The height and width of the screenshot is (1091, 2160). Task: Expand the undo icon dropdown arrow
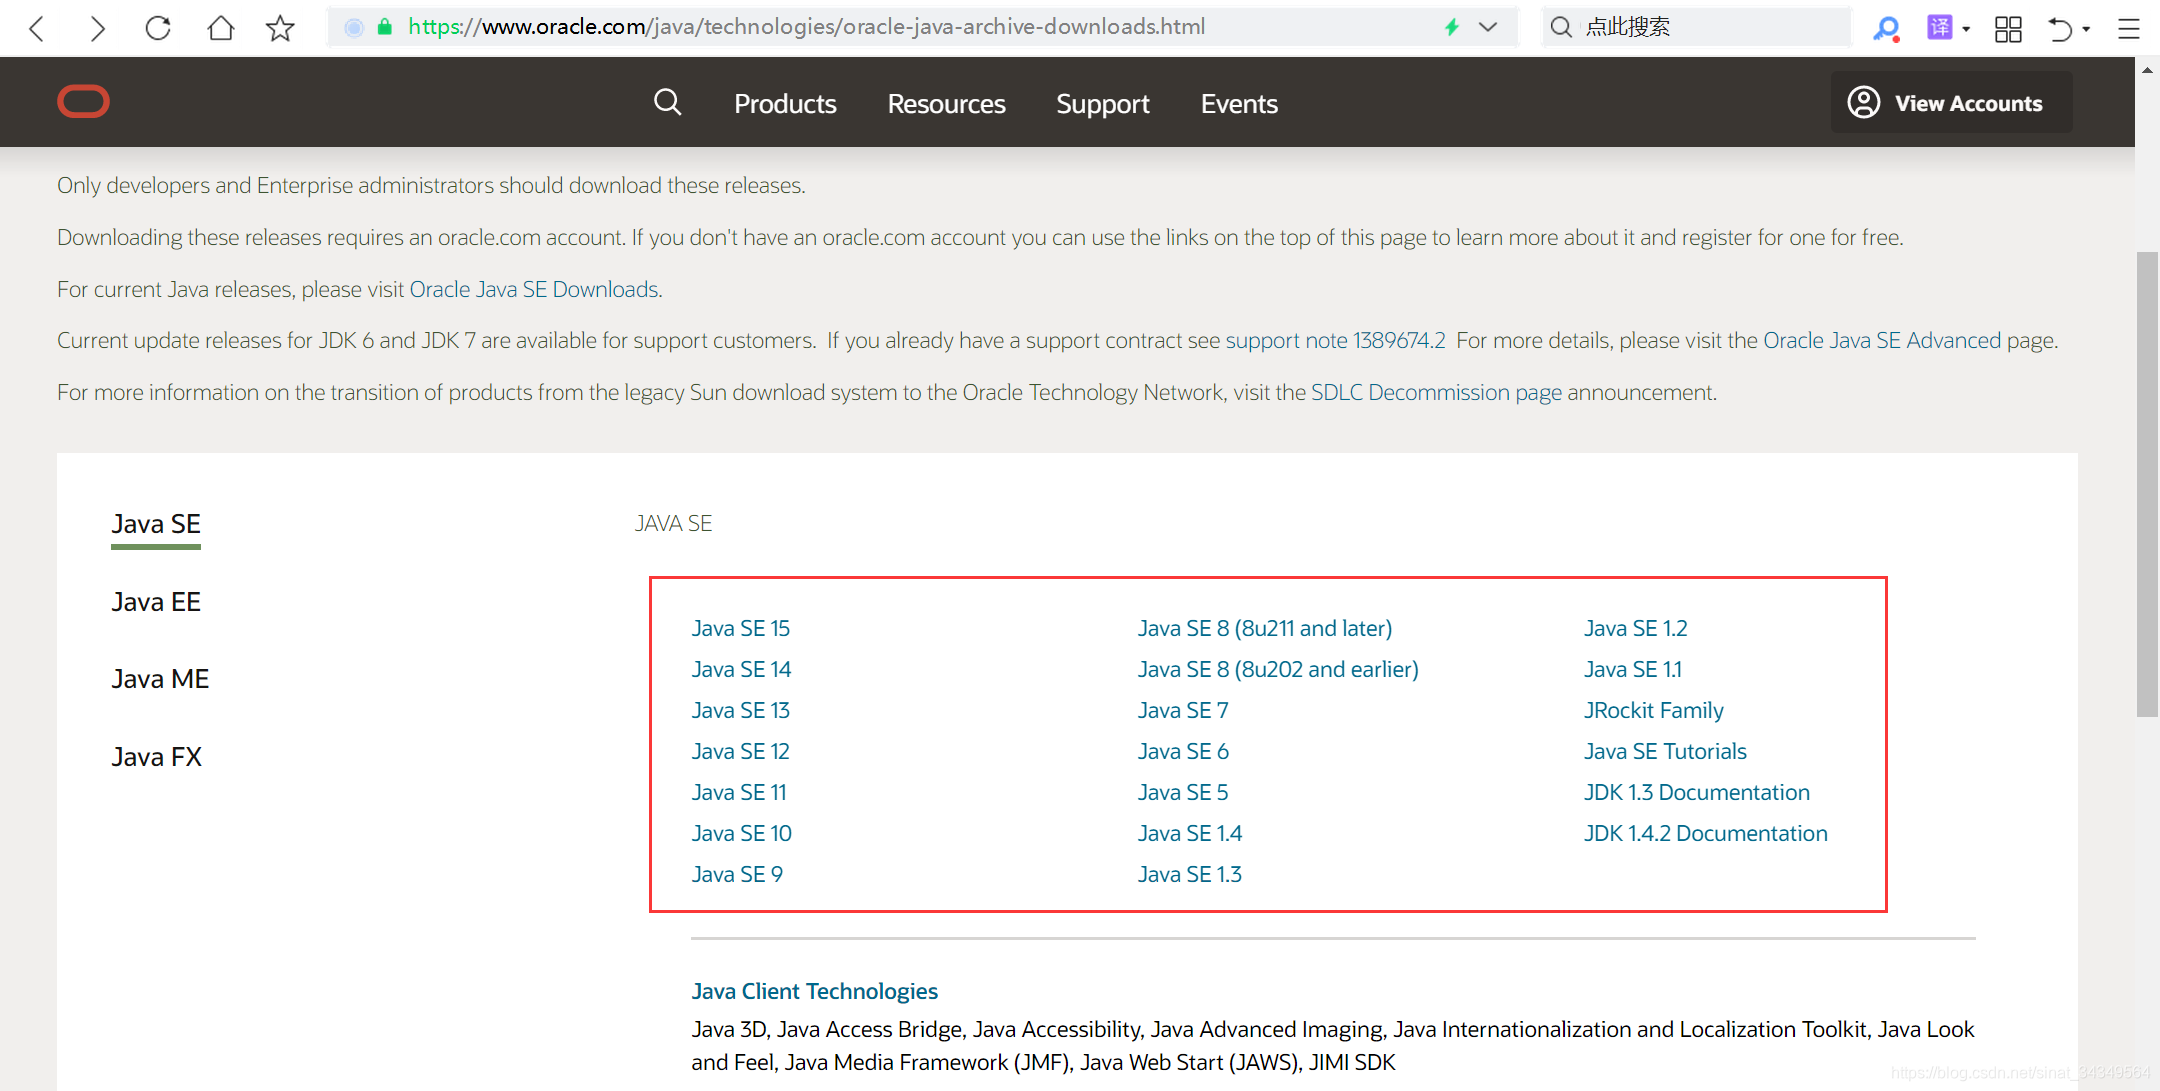pos(2086,29)
